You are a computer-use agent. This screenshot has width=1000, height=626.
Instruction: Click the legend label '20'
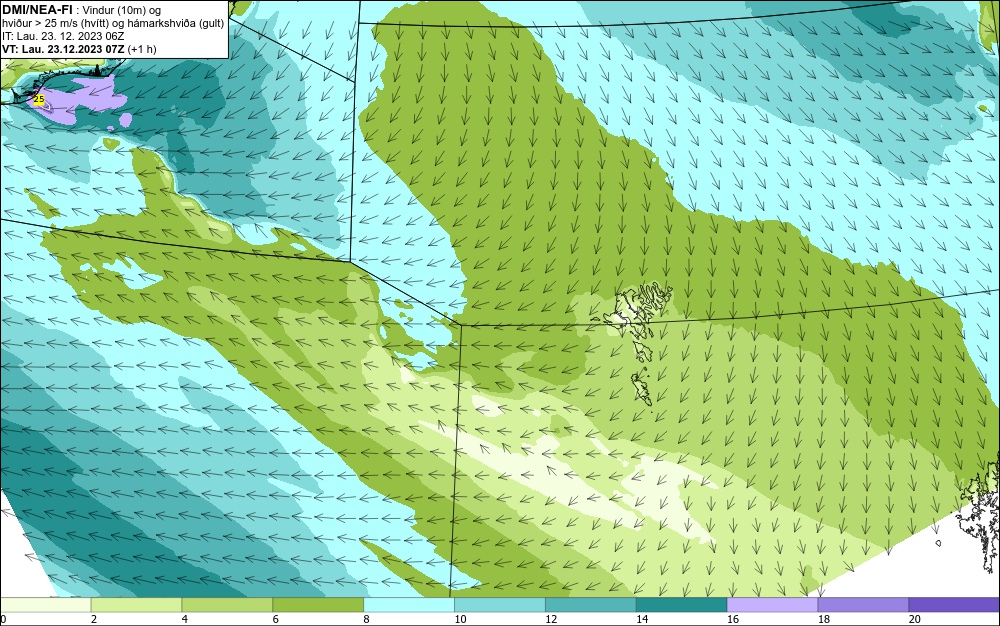pyautogui.click(x=915, y=619)
